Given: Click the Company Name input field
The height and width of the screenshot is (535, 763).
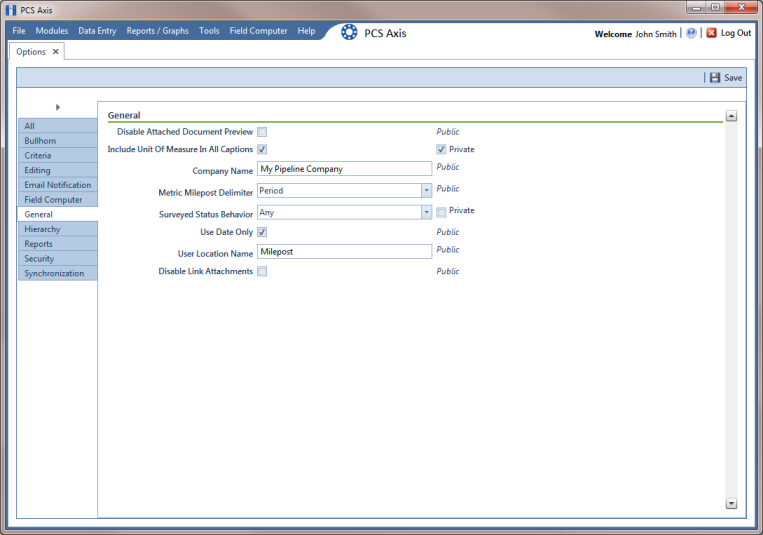Looking at the screenshot, I should 344,169.
